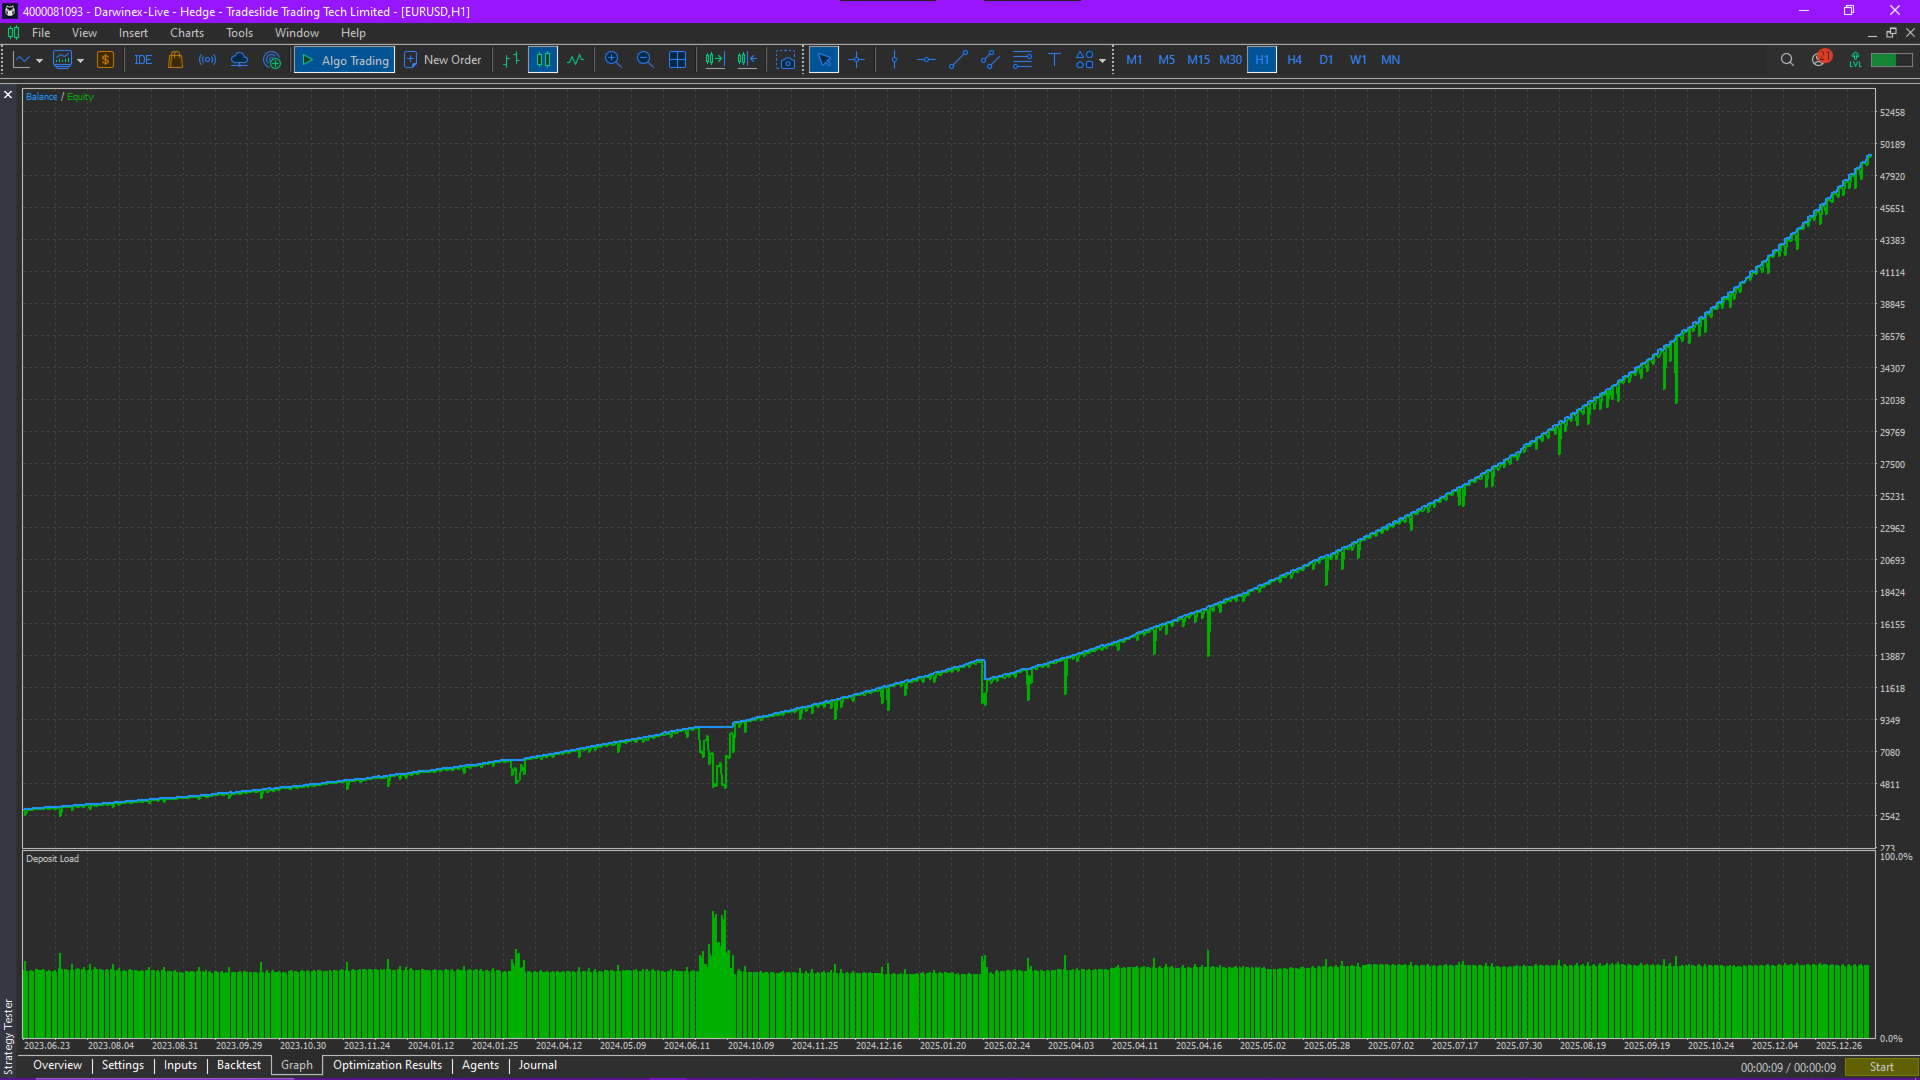Toggle Algo Trading on or off
The height and width of the screenshot is (1080, 1920).
pyautogui.click(x=345, y=60)
